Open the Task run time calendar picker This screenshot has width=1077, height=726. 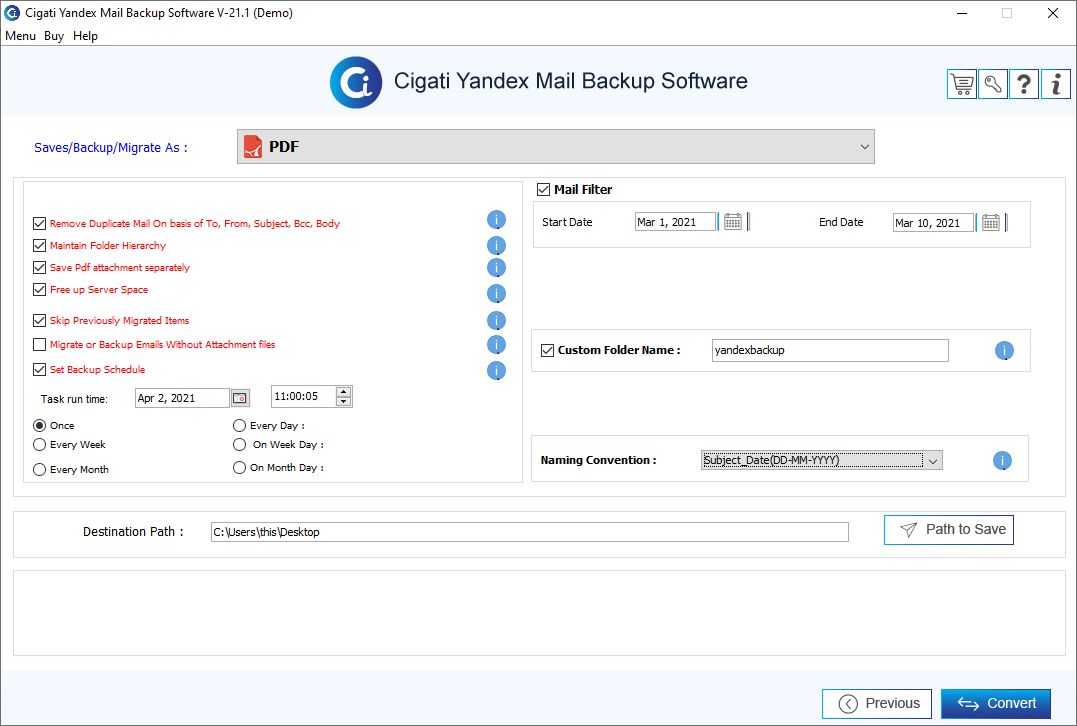click(x=240, y=398)
